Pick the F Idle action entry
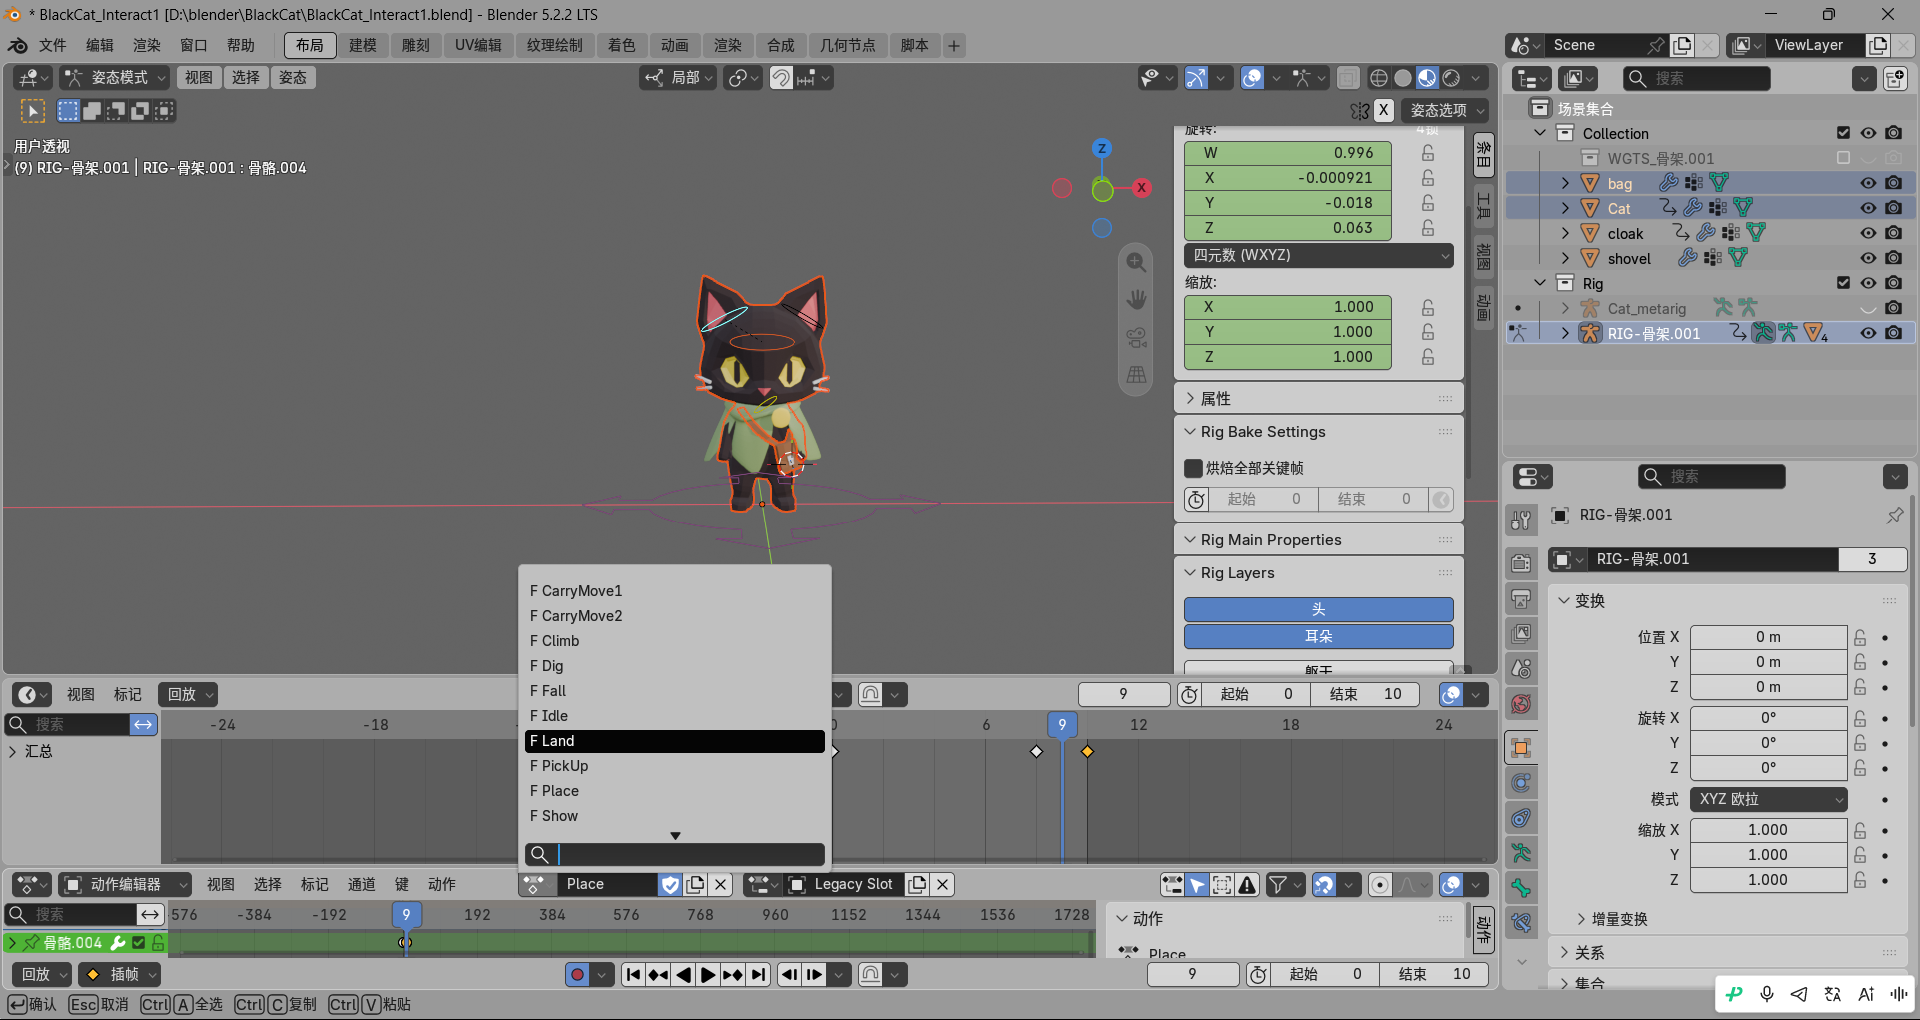 pos(674,716)
